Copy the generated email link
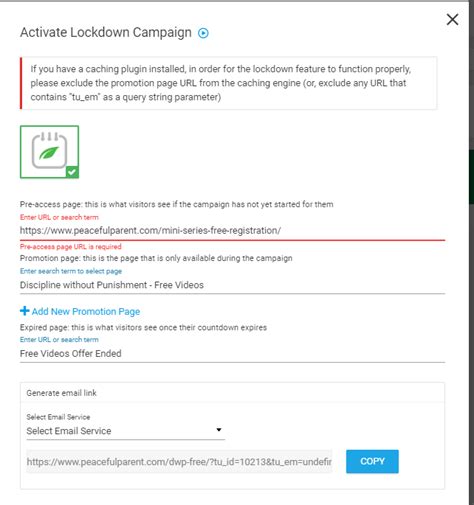474x505 pixels. click(x=372, y=461)
